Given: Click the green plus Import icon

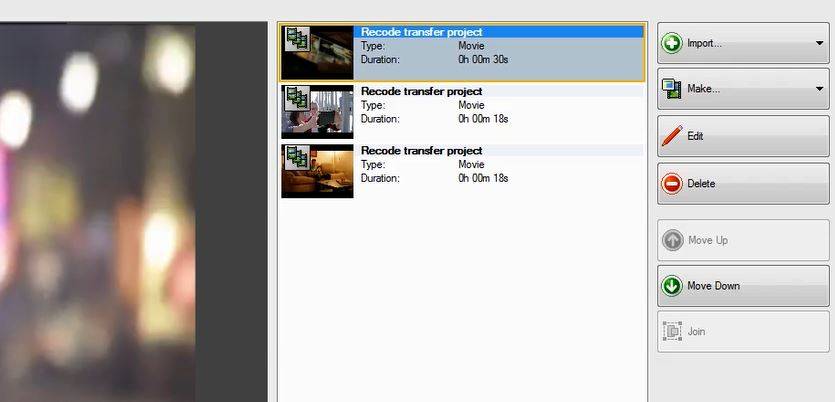Looking at the screenshot, I should pos(672,43).
